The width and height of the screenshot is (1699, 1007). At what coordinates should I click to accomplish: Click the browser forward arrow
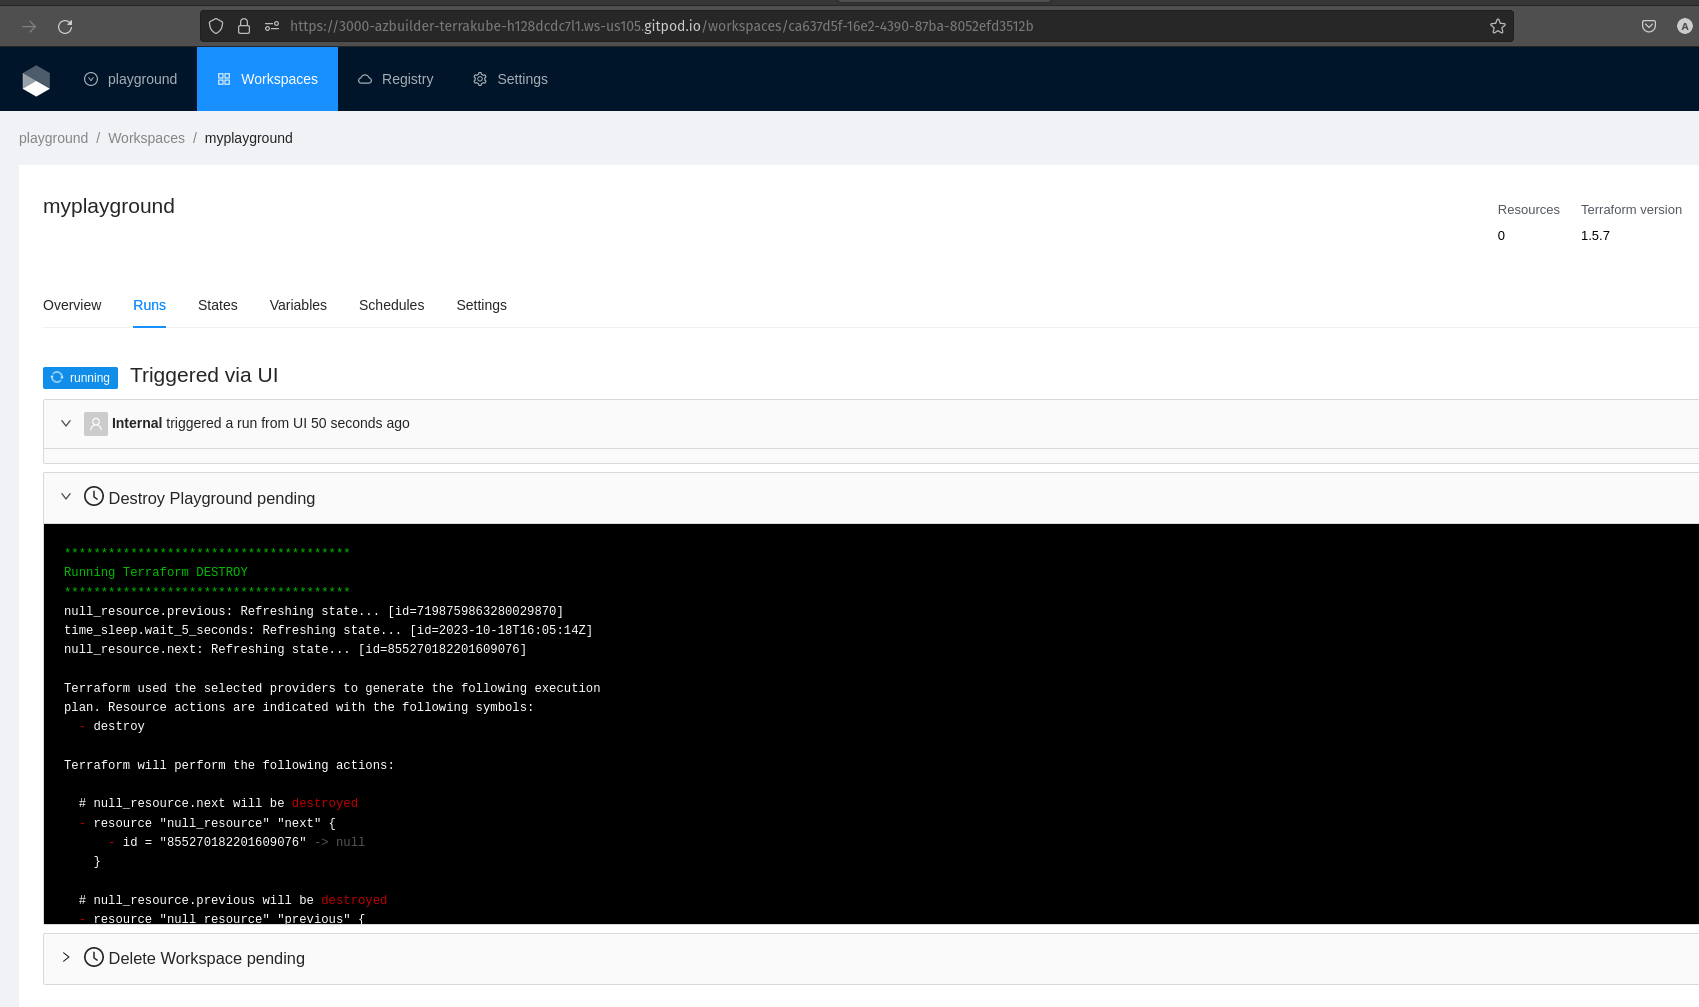[x=29, y=27]
